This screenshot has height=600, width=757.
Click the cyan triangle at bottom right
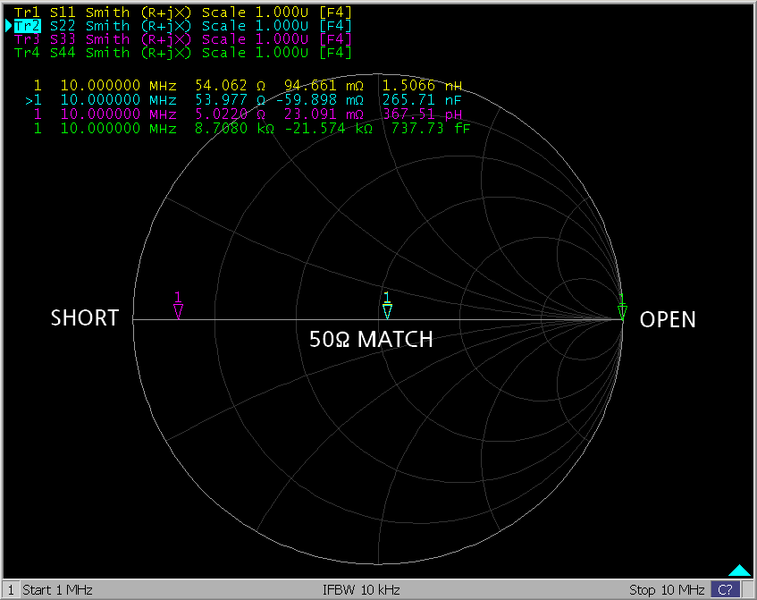pyautogui.click(x=739, y=570)
